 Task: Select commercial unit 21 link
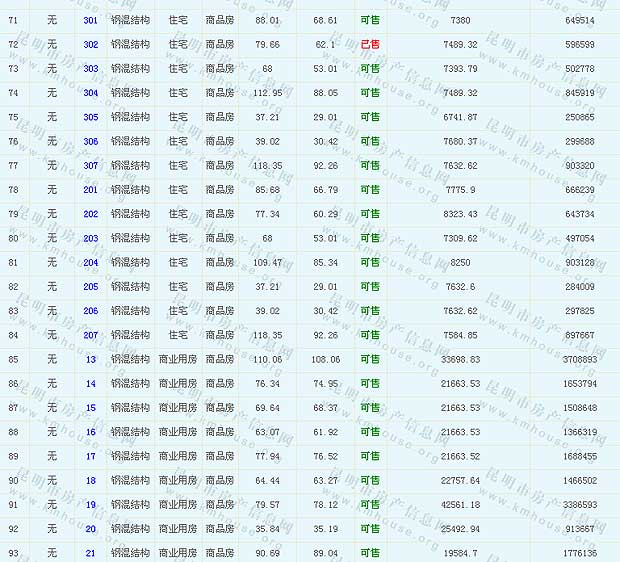coord(91,553)
